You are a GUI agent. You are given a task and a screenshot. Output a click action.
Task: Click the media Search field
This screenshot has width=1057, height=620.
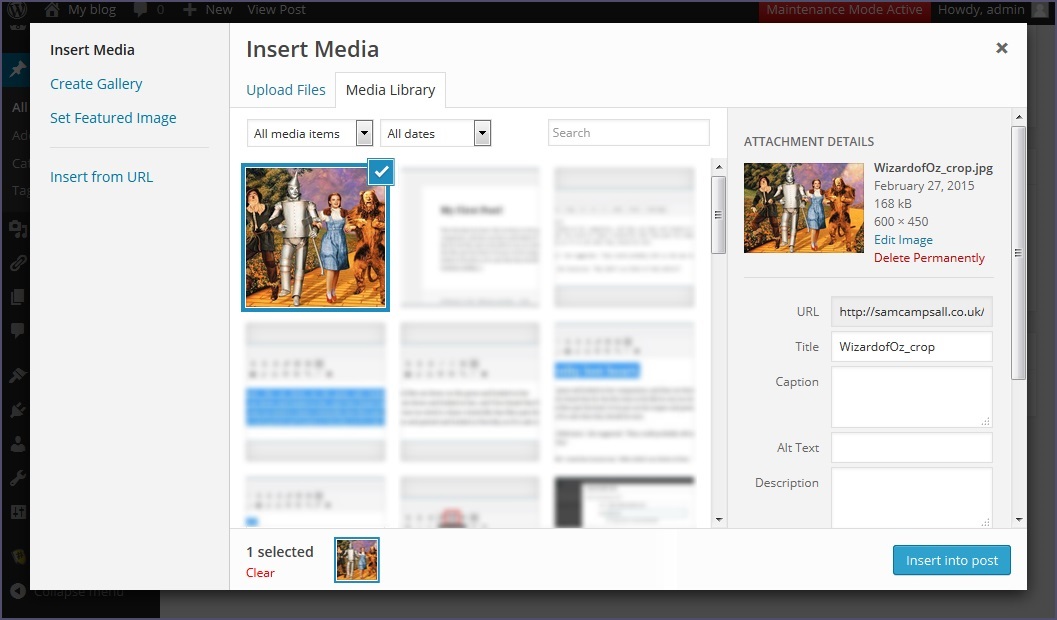point(628,133)
